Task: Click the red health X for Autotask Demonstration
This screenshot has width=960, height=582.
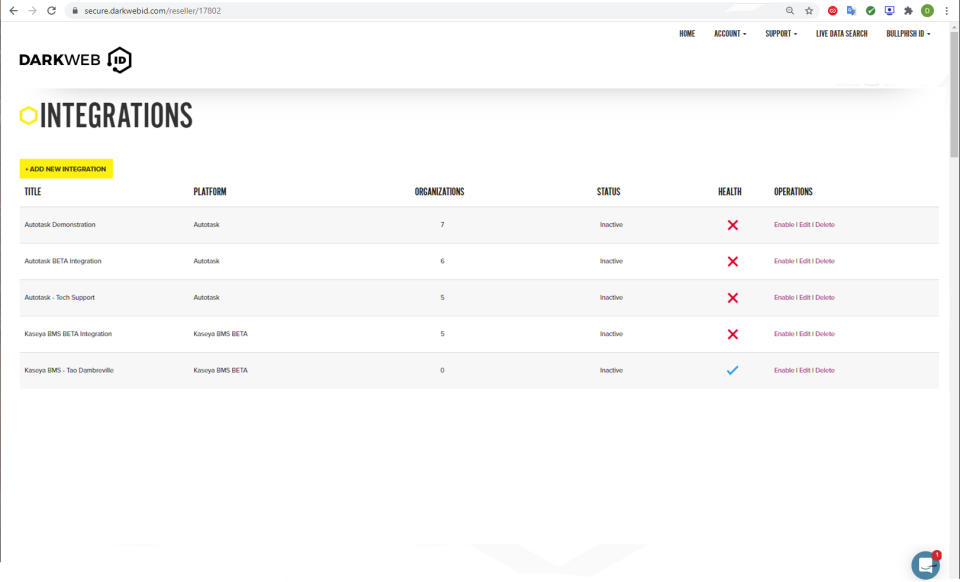Action: (x=732, y=225)
